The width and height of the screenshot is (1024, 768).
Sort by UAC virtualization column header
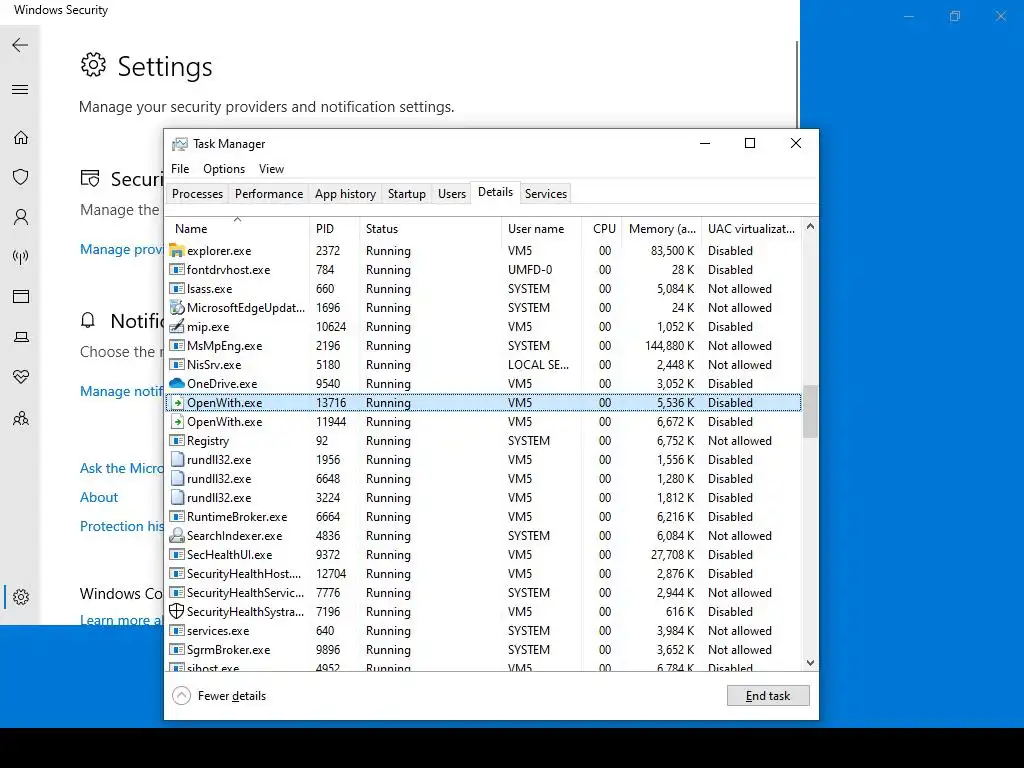point(752,229)
